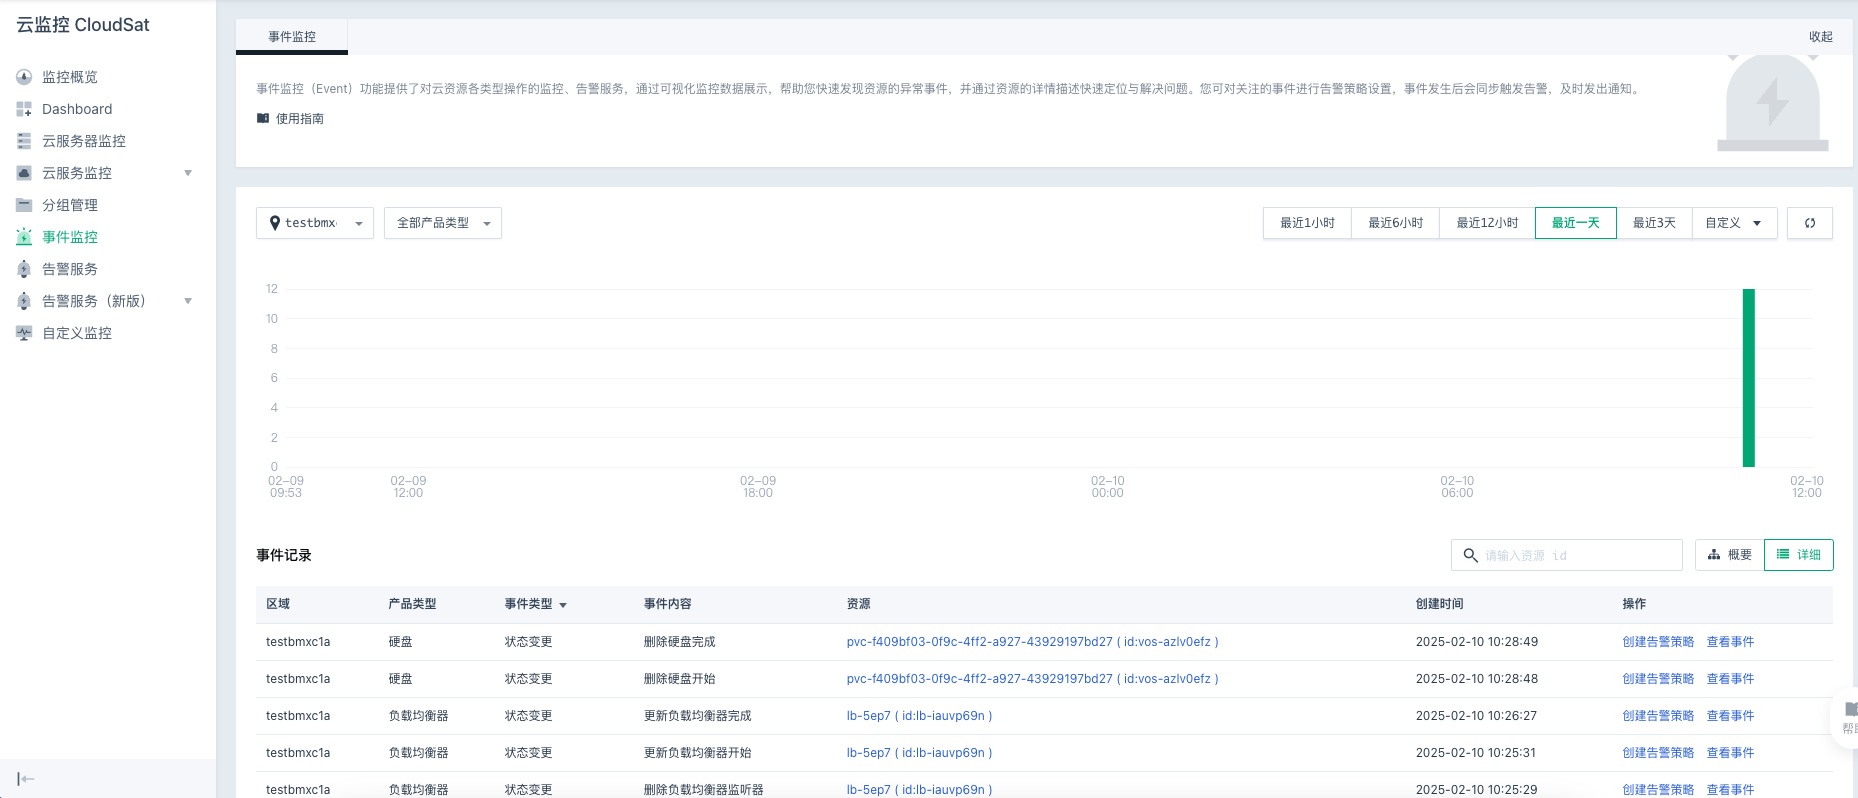Viewport: 1858px width, 798px height.
Task: Open the 自定义 time range dropdown
Action: pos(1734,223)
